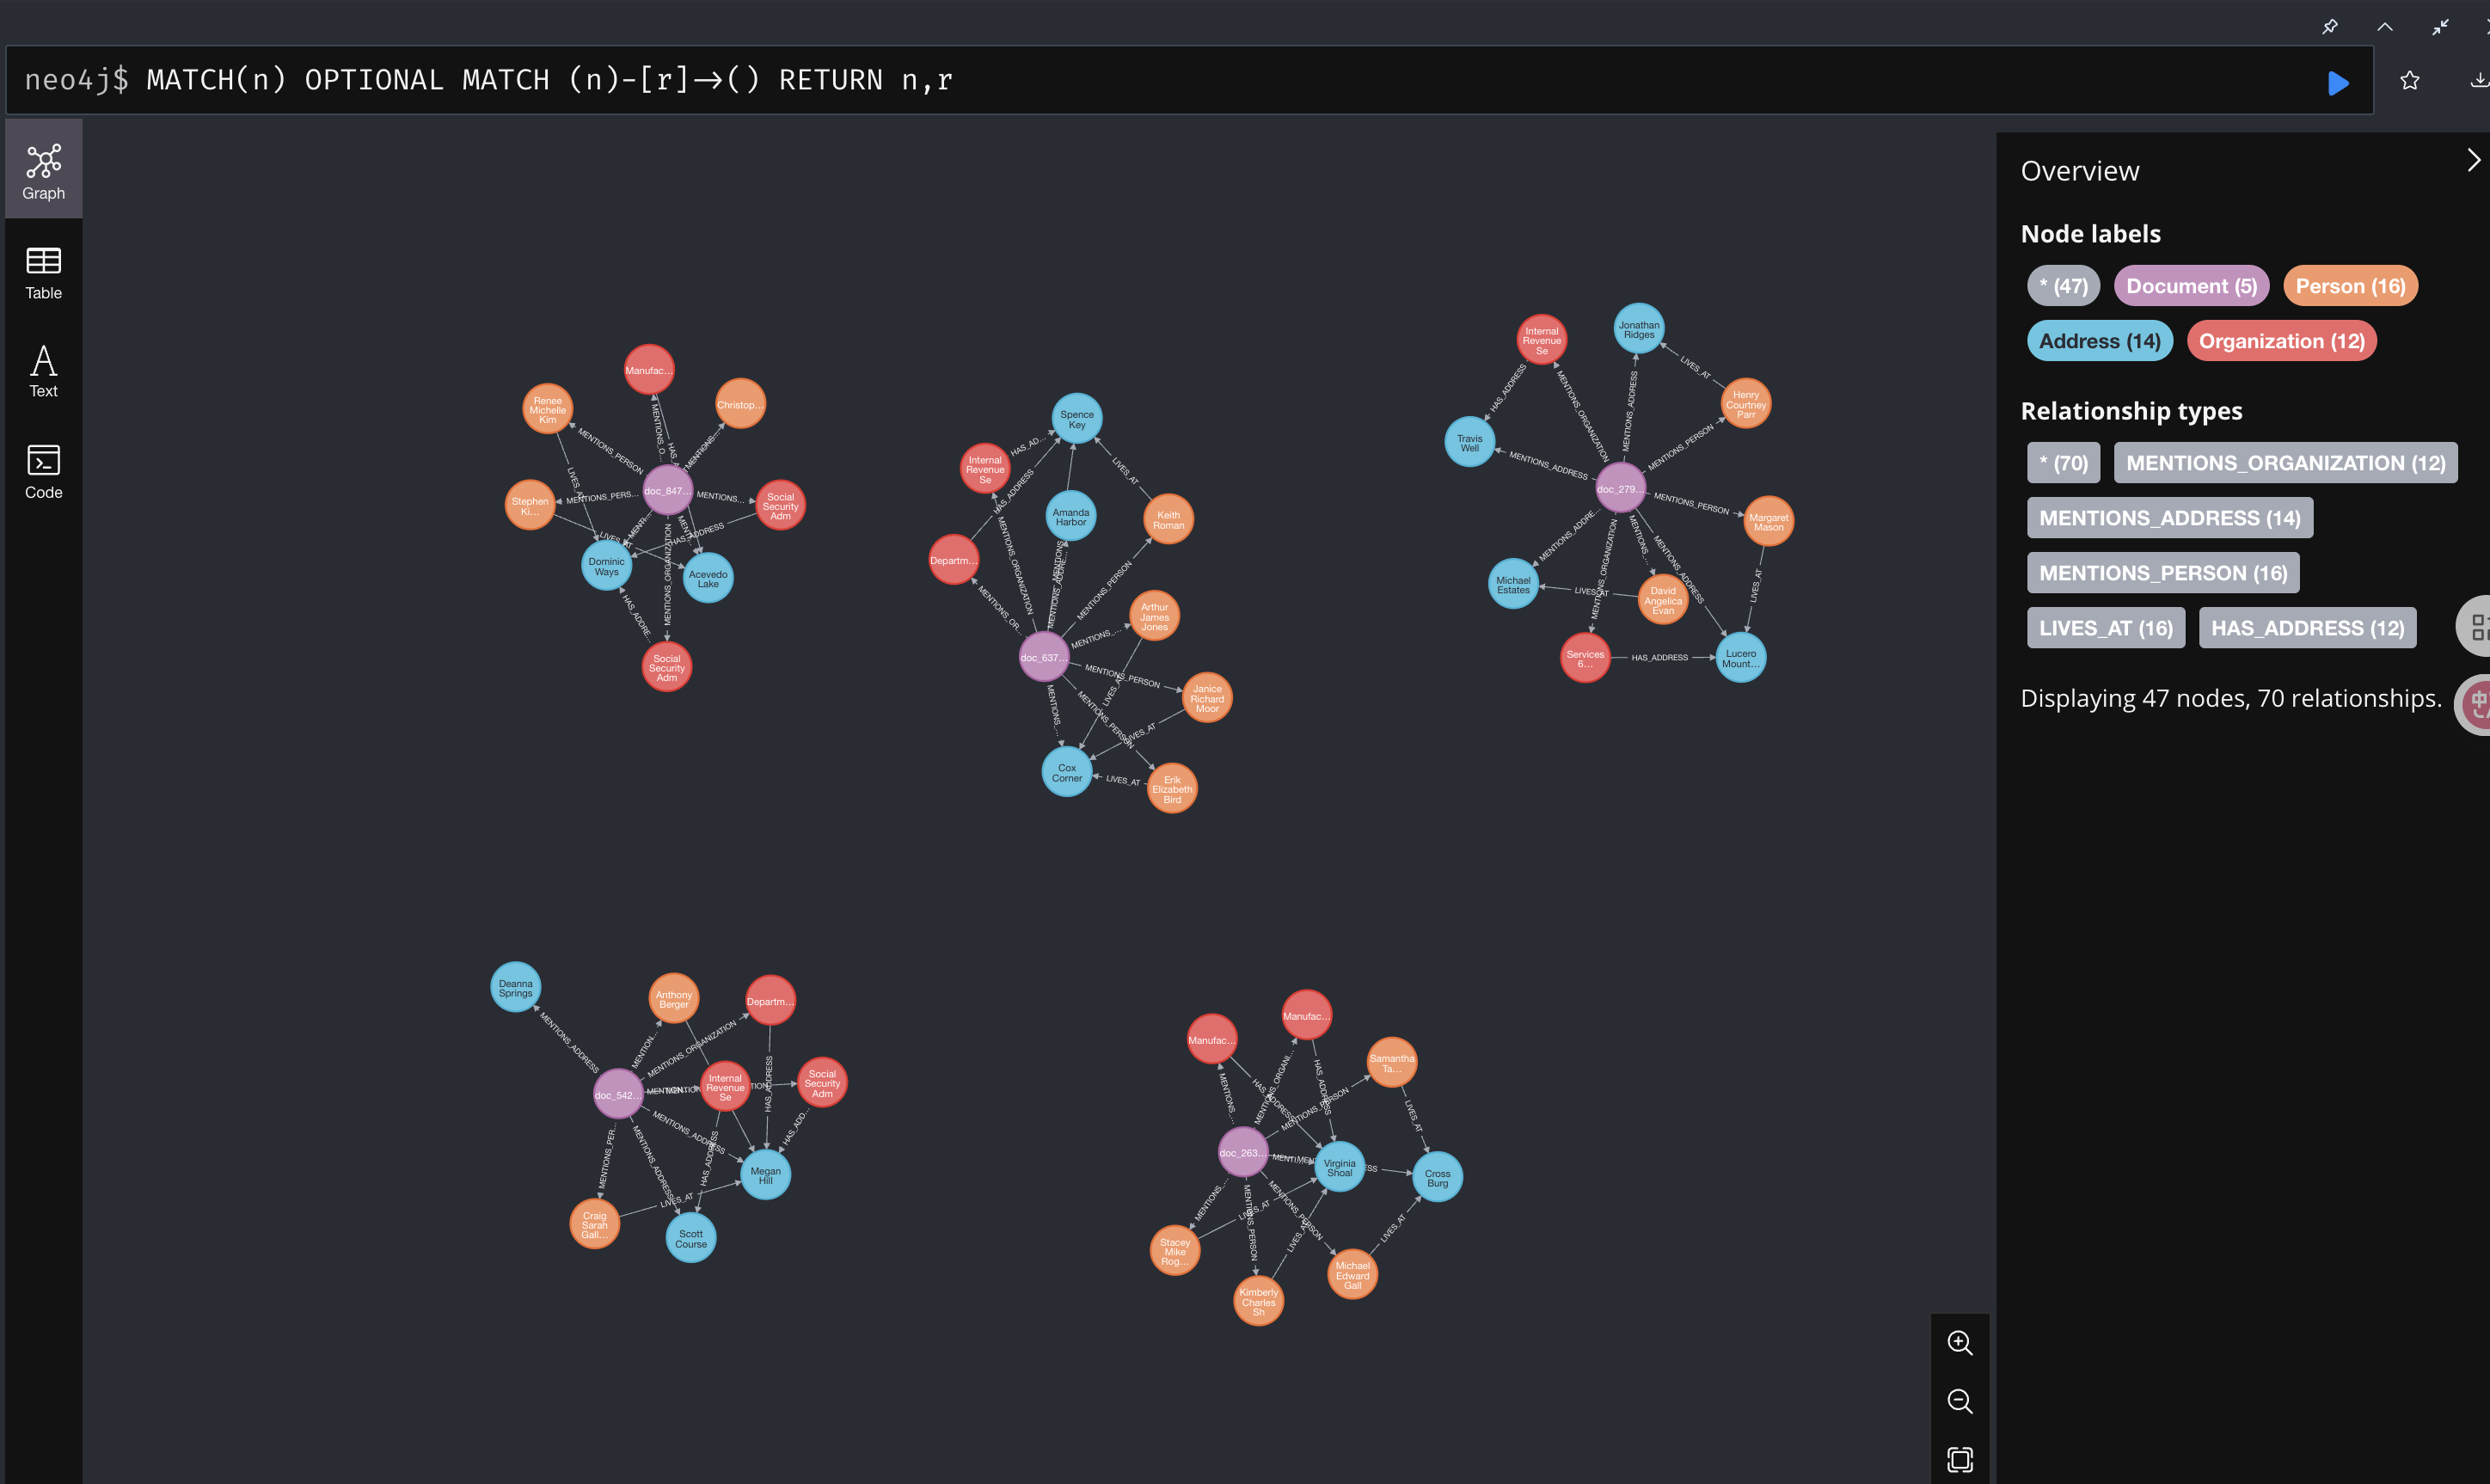Image resolution: width=2490 pixels, height=1484 pixels.
Task: Click the zoom in magnifier icon
Action: [1959, 1343]
